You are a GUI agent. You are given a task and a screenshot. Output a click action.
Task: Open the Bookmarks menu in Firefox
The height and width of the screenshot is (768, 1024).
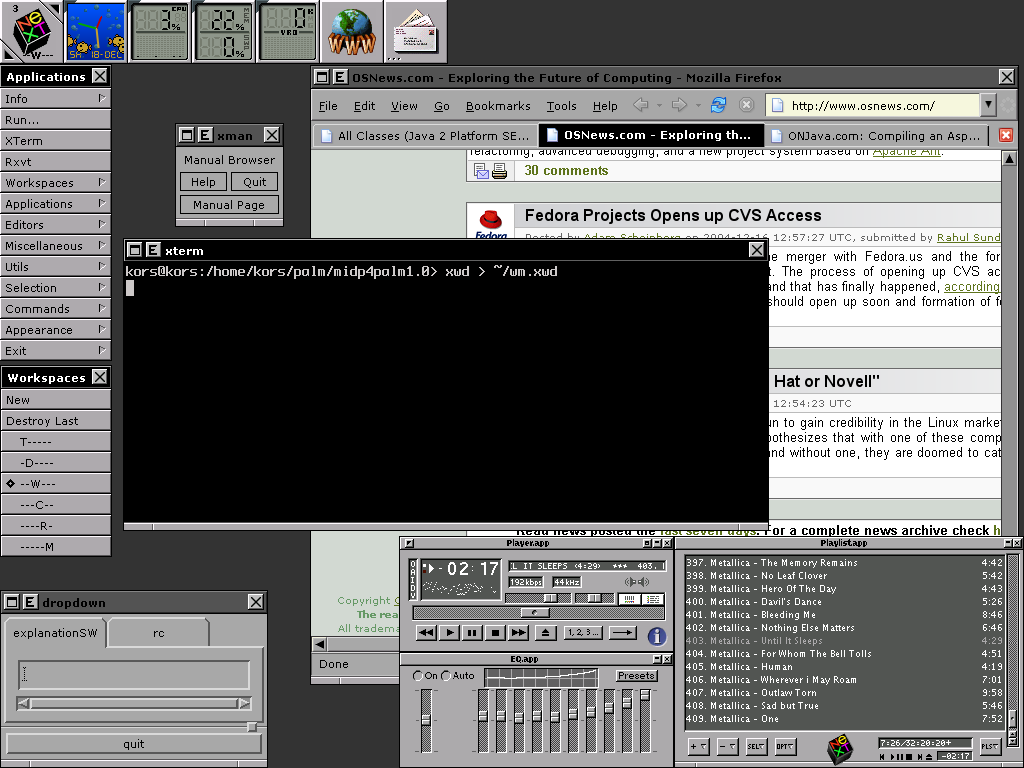[498, 106]
